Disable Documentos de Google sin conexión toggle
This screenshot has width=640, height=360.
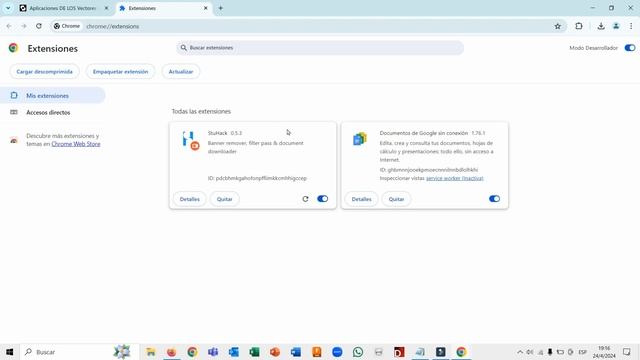(x=494, y=199)
